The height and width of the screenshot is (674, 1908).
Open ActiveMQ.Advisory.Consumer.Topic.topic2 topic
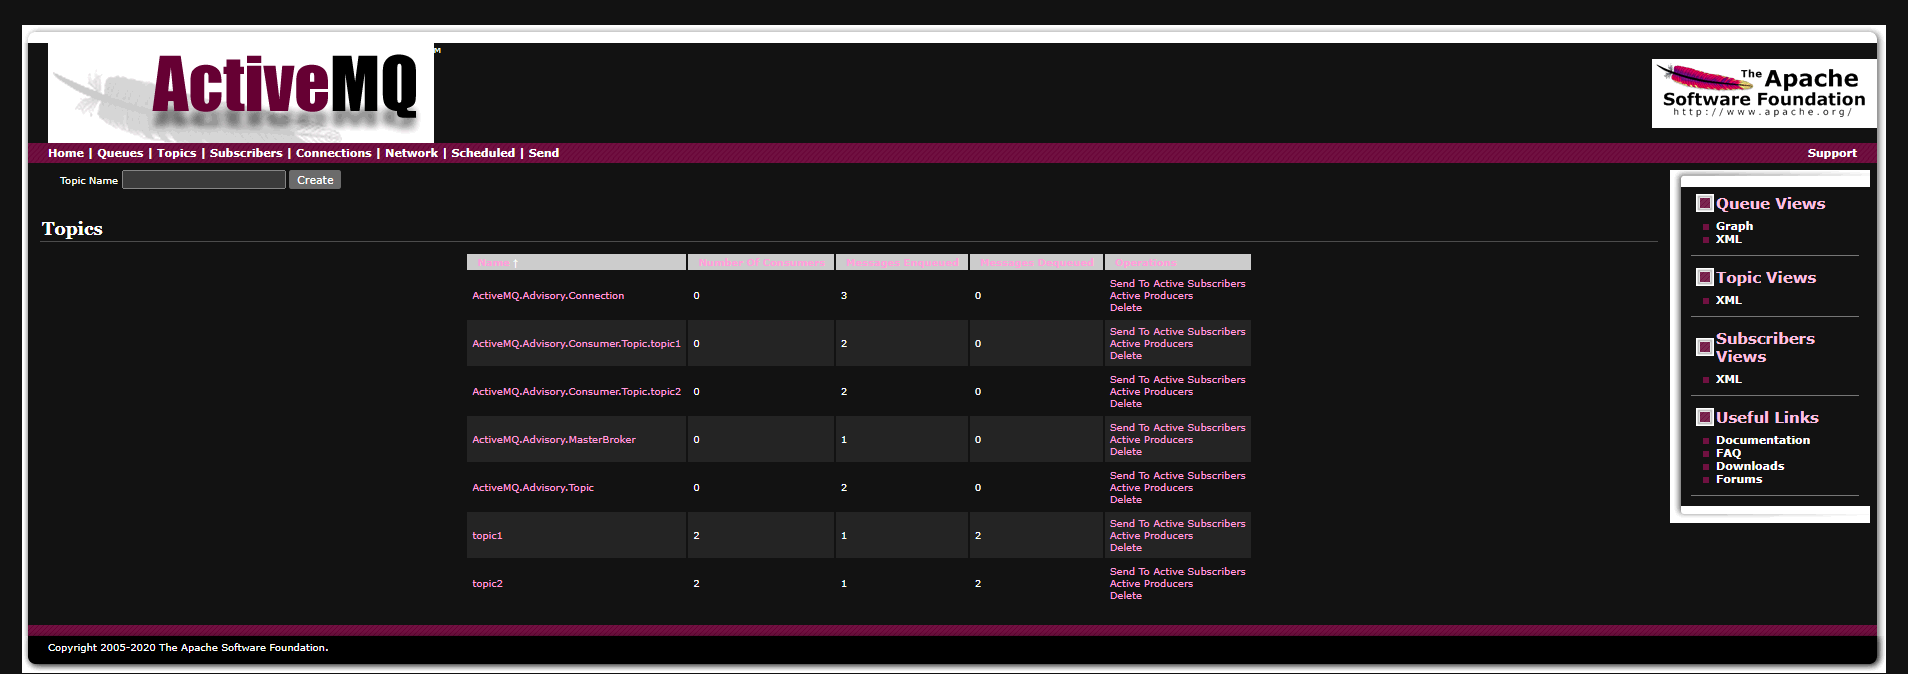(576, 392)
